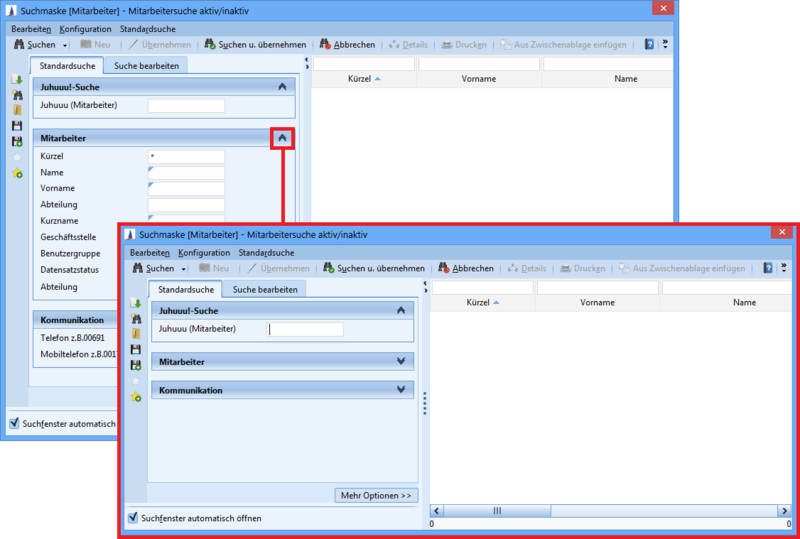Click import document sidebar icon in front window
The height and width of the screenshot is (539, 800).
136,303
